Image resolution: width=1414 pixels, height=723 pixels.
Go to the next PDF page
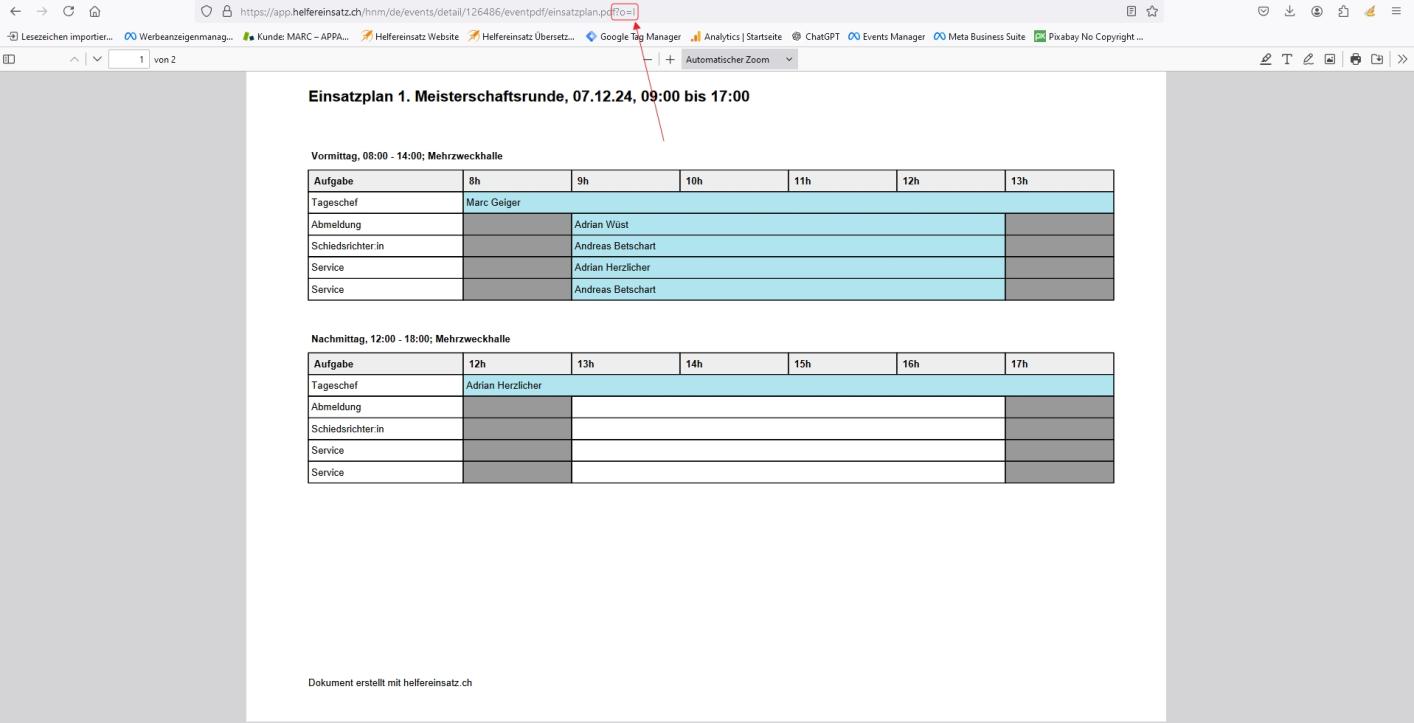pyautogui.click(x=95, y=60)
